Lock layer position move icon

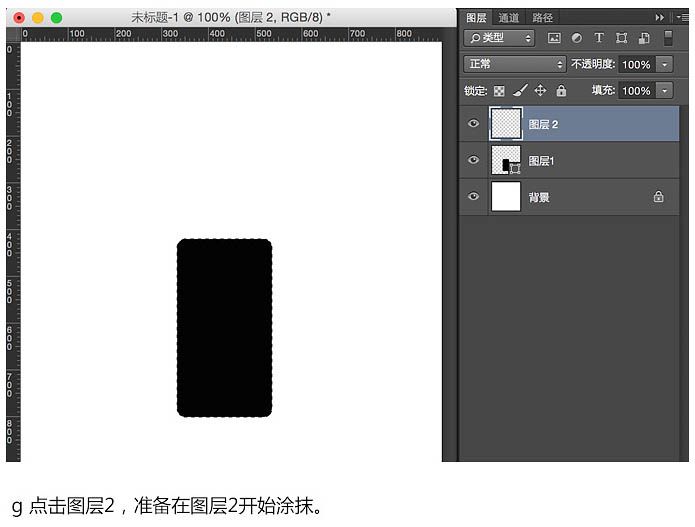click(540, 91)
